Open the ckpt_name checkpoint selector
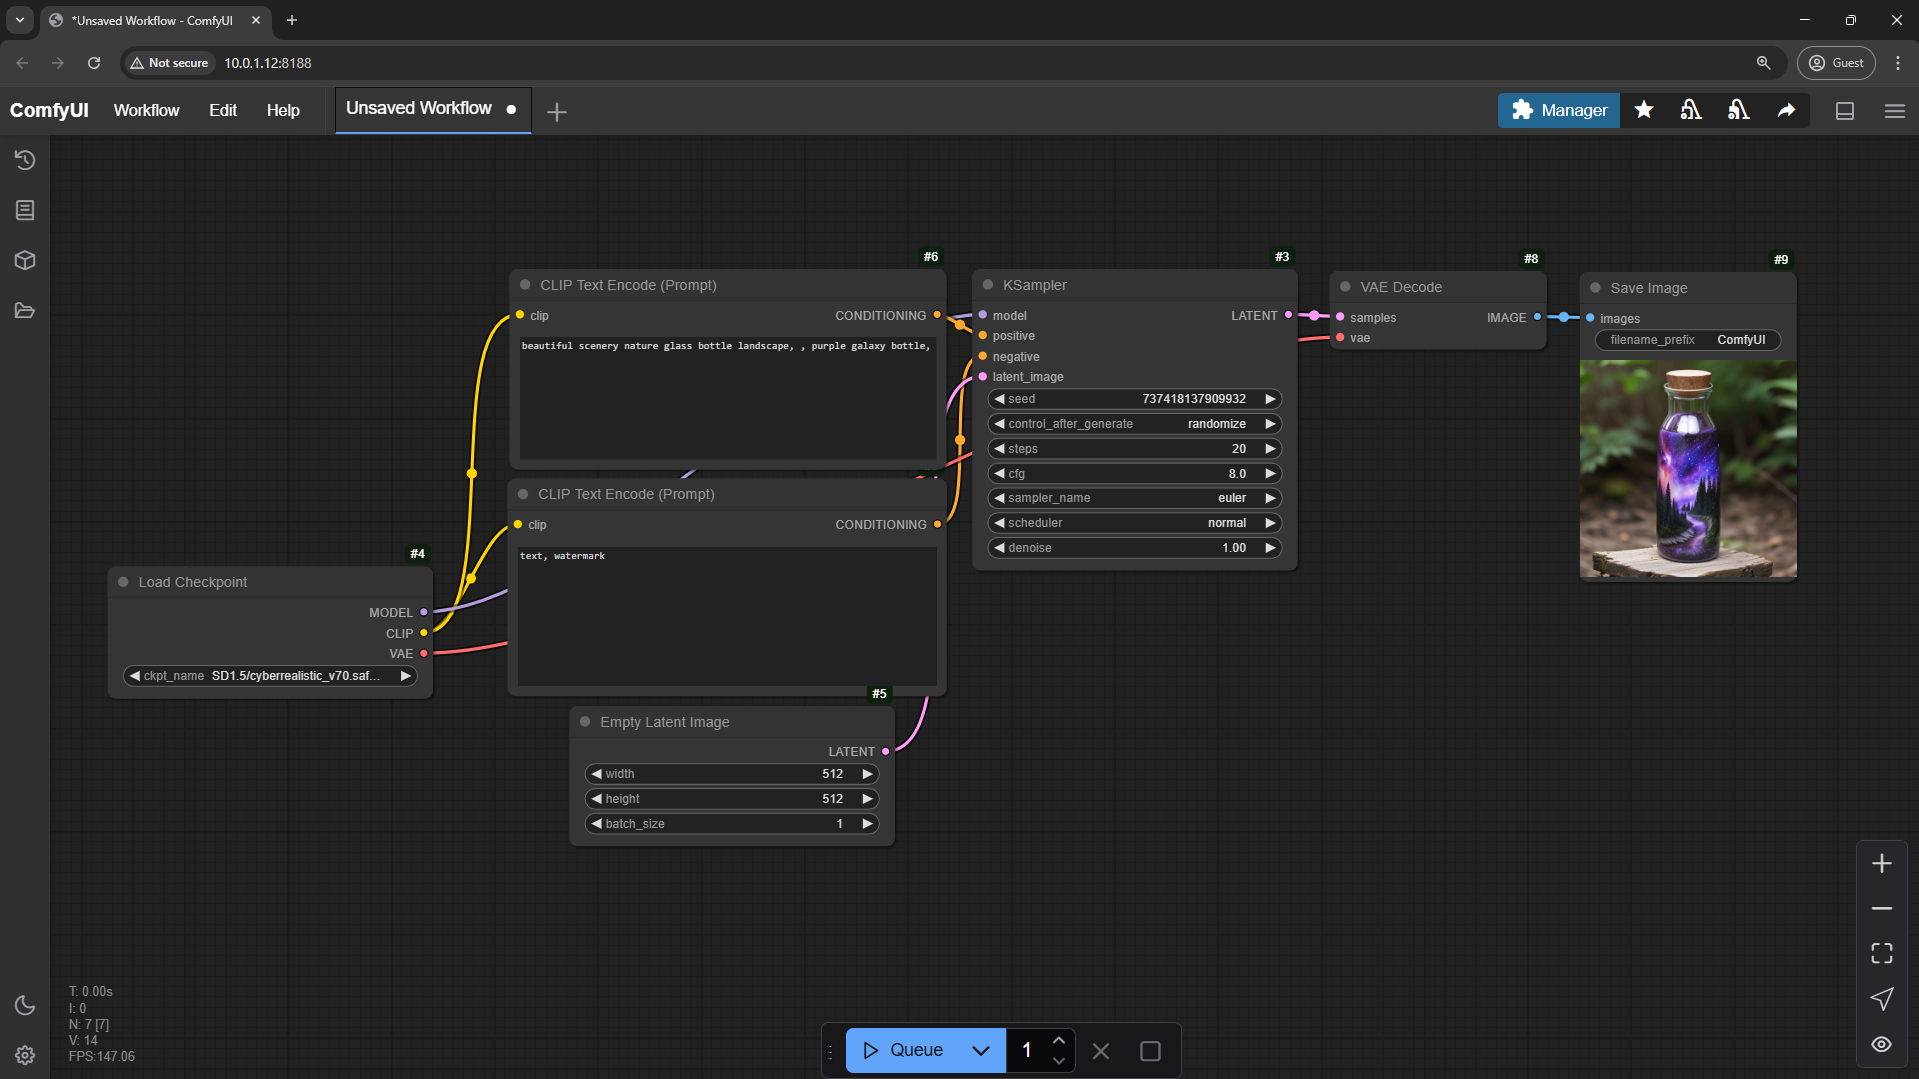Viewport: 1919px width, 1079px height. pyautogui.click(x=270, y=676)
